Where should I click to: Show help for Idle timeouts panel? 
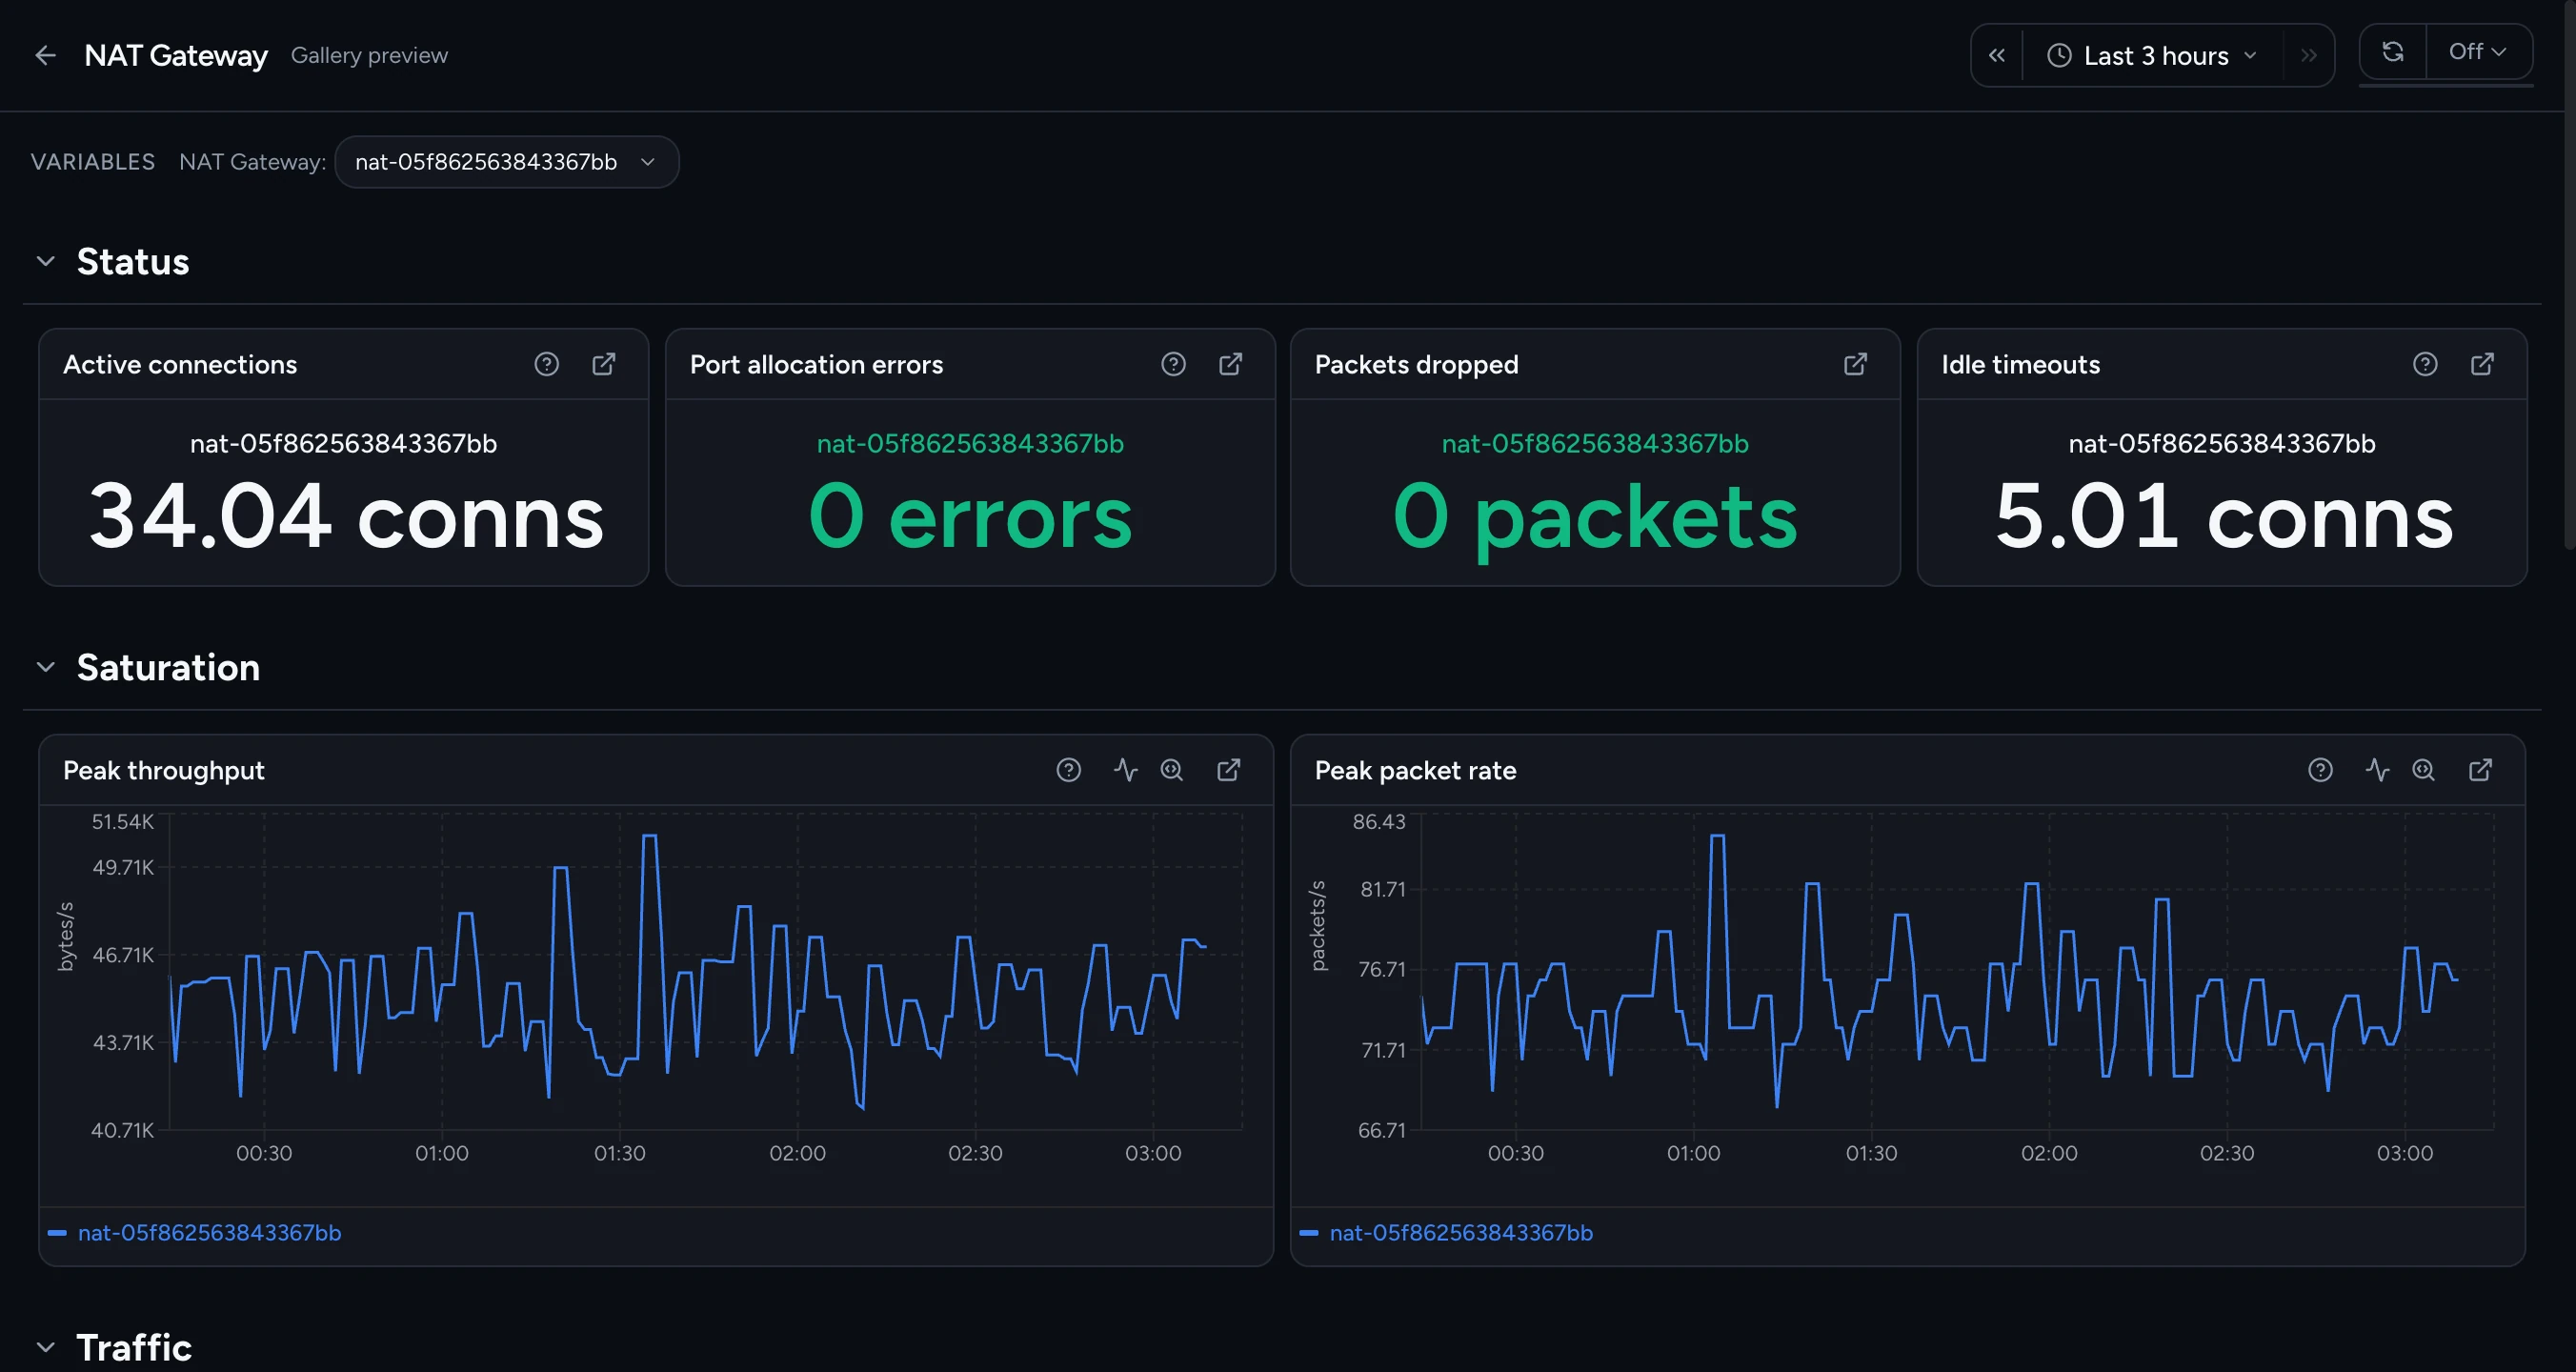2425,364
